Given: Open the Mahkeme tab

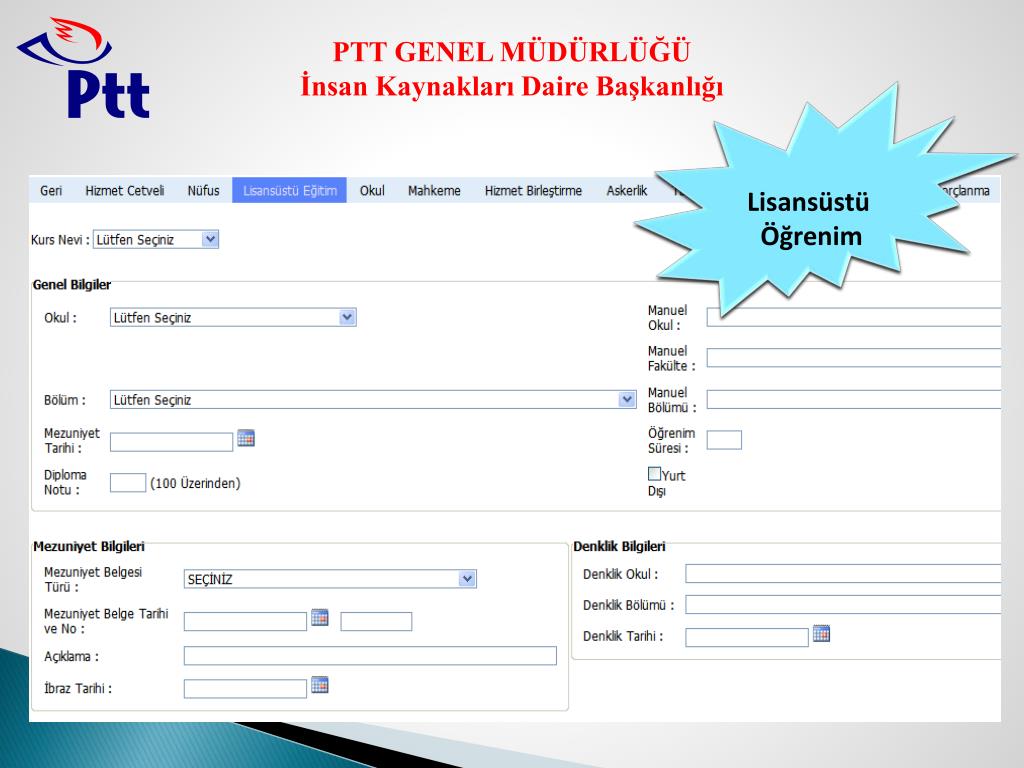Looking at the screenshot, I should (434, 191).
